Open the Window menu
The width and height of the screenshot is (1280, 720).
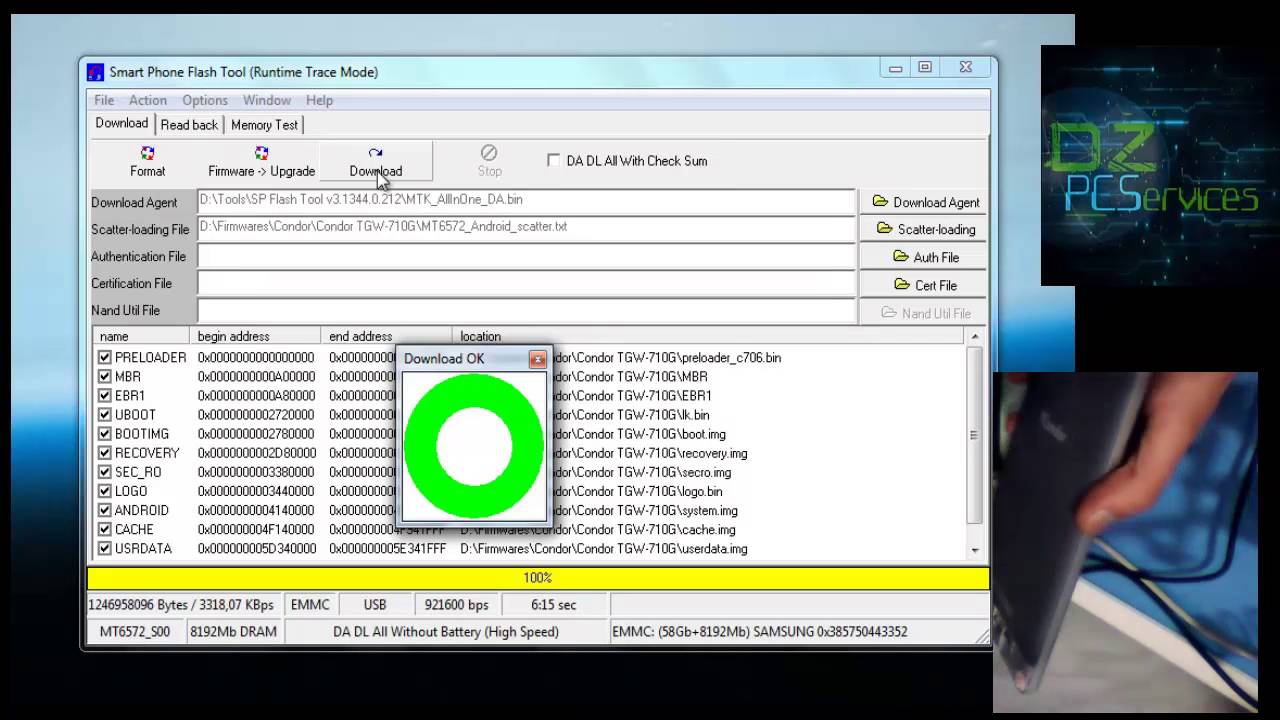[x=267, y=100]
